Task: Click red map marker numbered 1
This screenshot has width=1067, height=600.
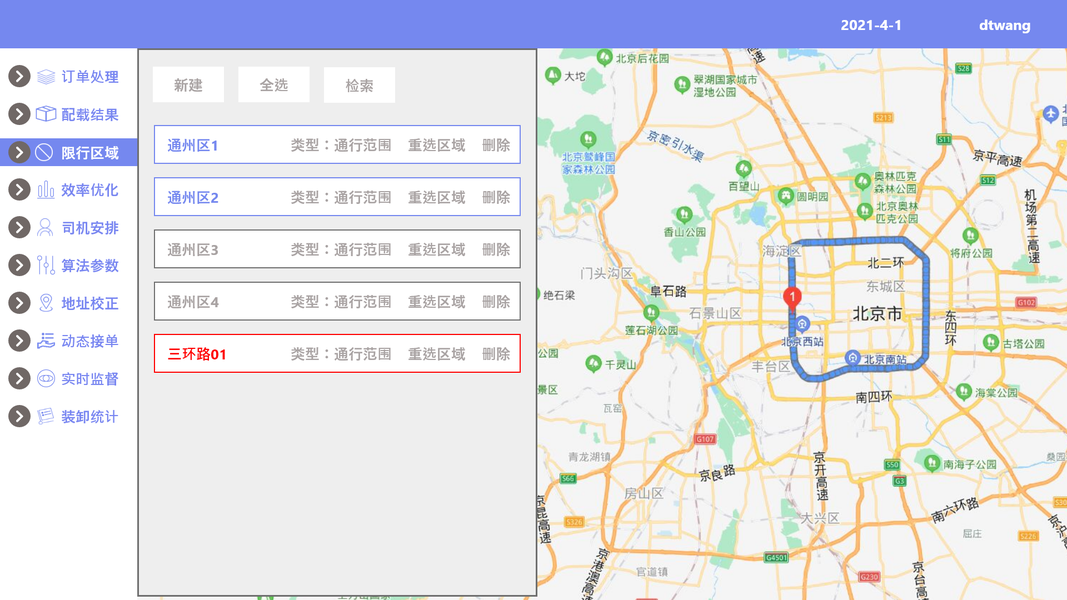Action: (792, 297)
